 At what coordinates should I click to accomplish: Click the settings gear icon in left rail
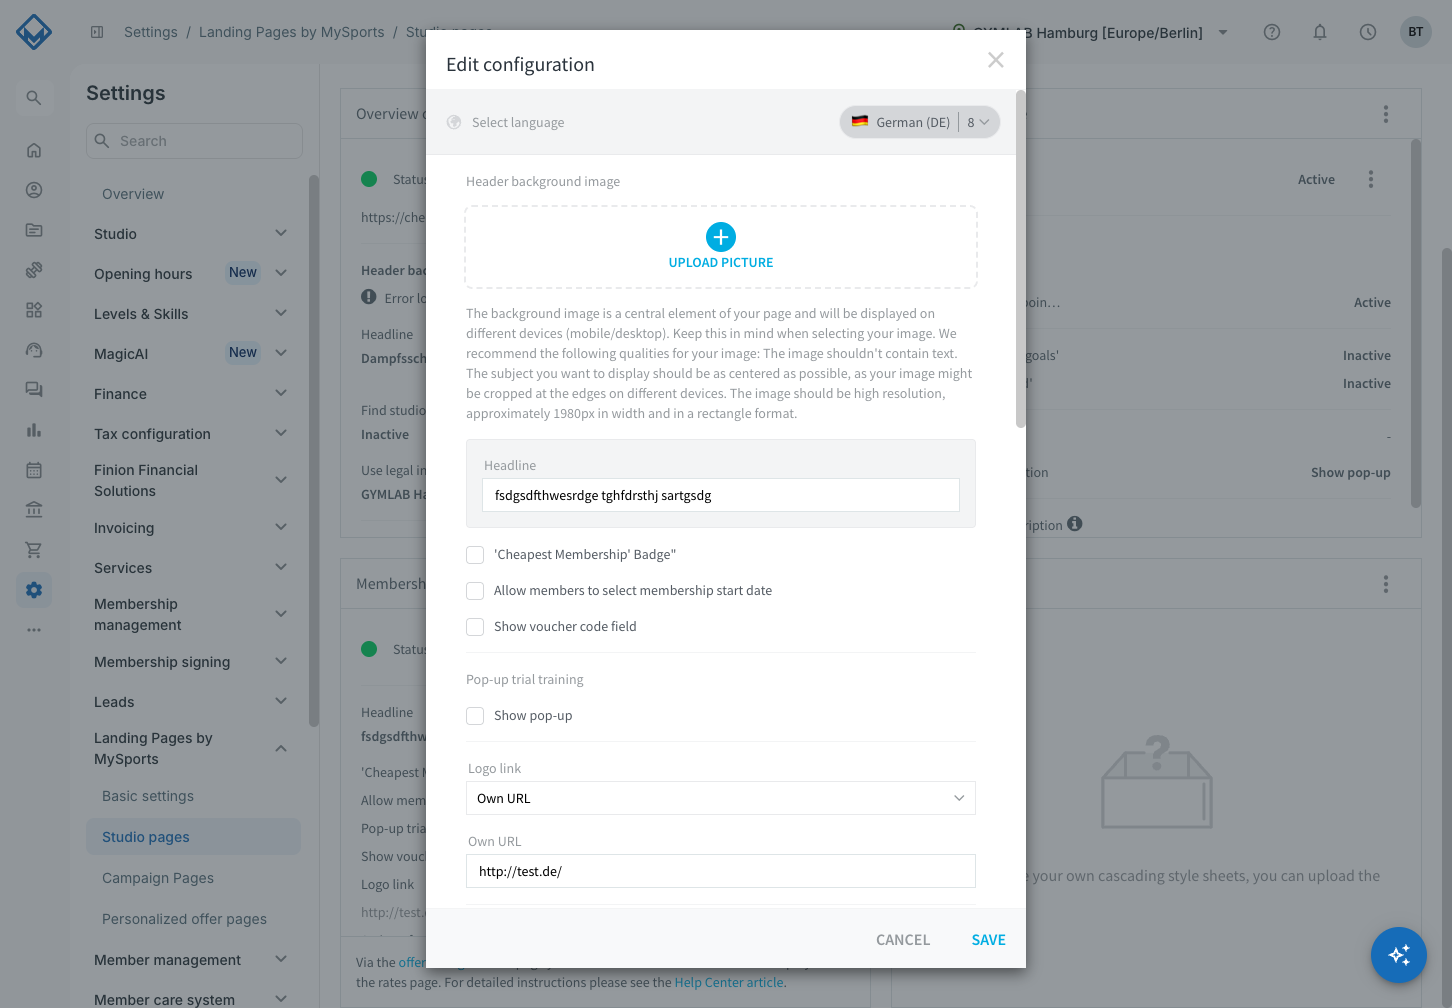point(34,590)
